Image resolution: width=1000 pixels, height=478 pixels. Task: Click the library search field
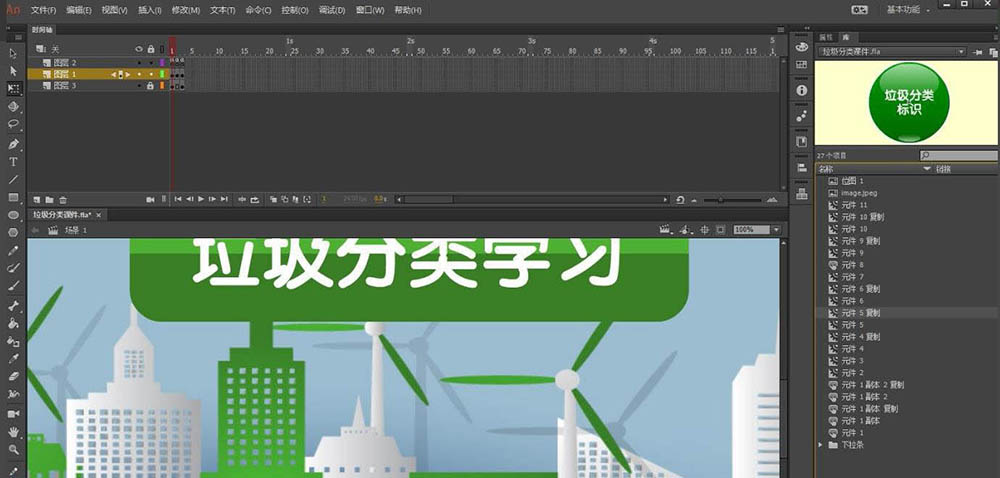pos(959,156)
